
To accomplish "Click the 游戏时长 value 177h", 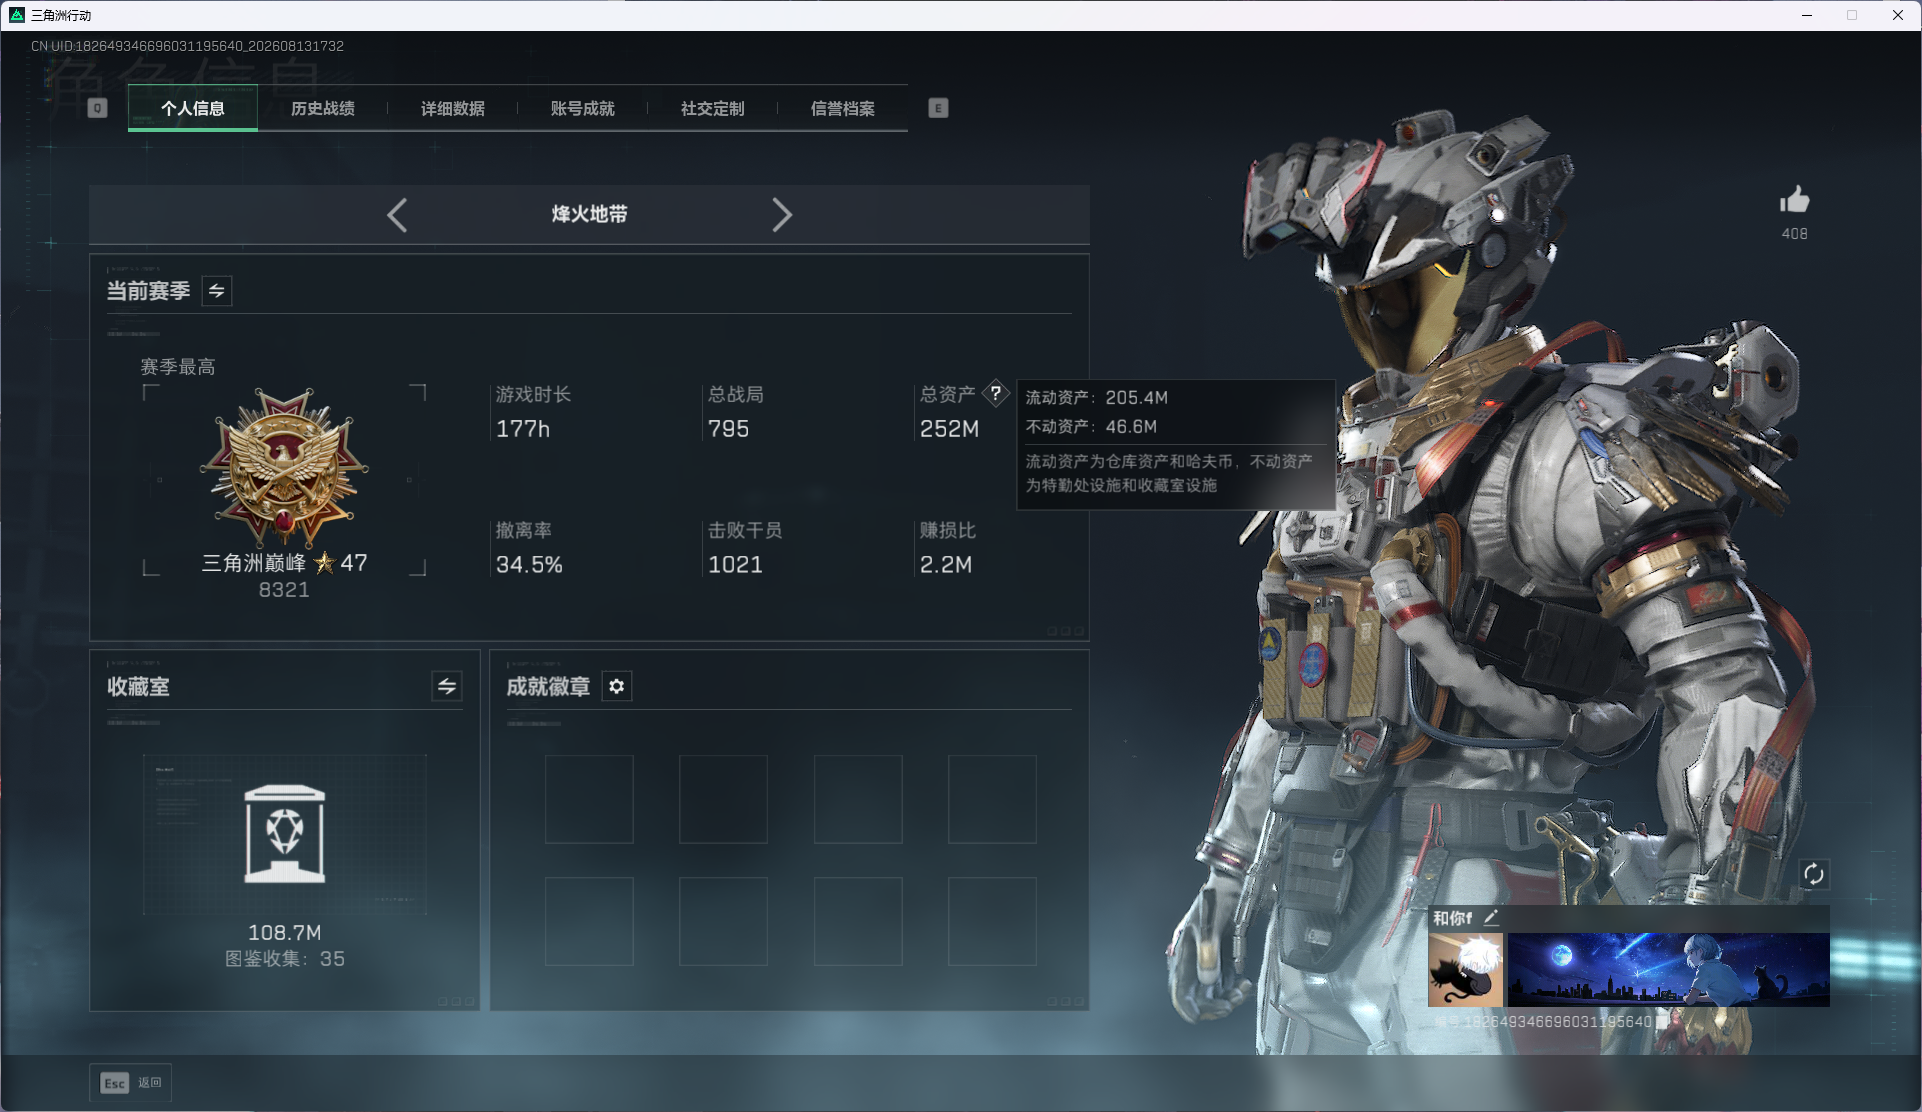I will [x=523, y=429].
